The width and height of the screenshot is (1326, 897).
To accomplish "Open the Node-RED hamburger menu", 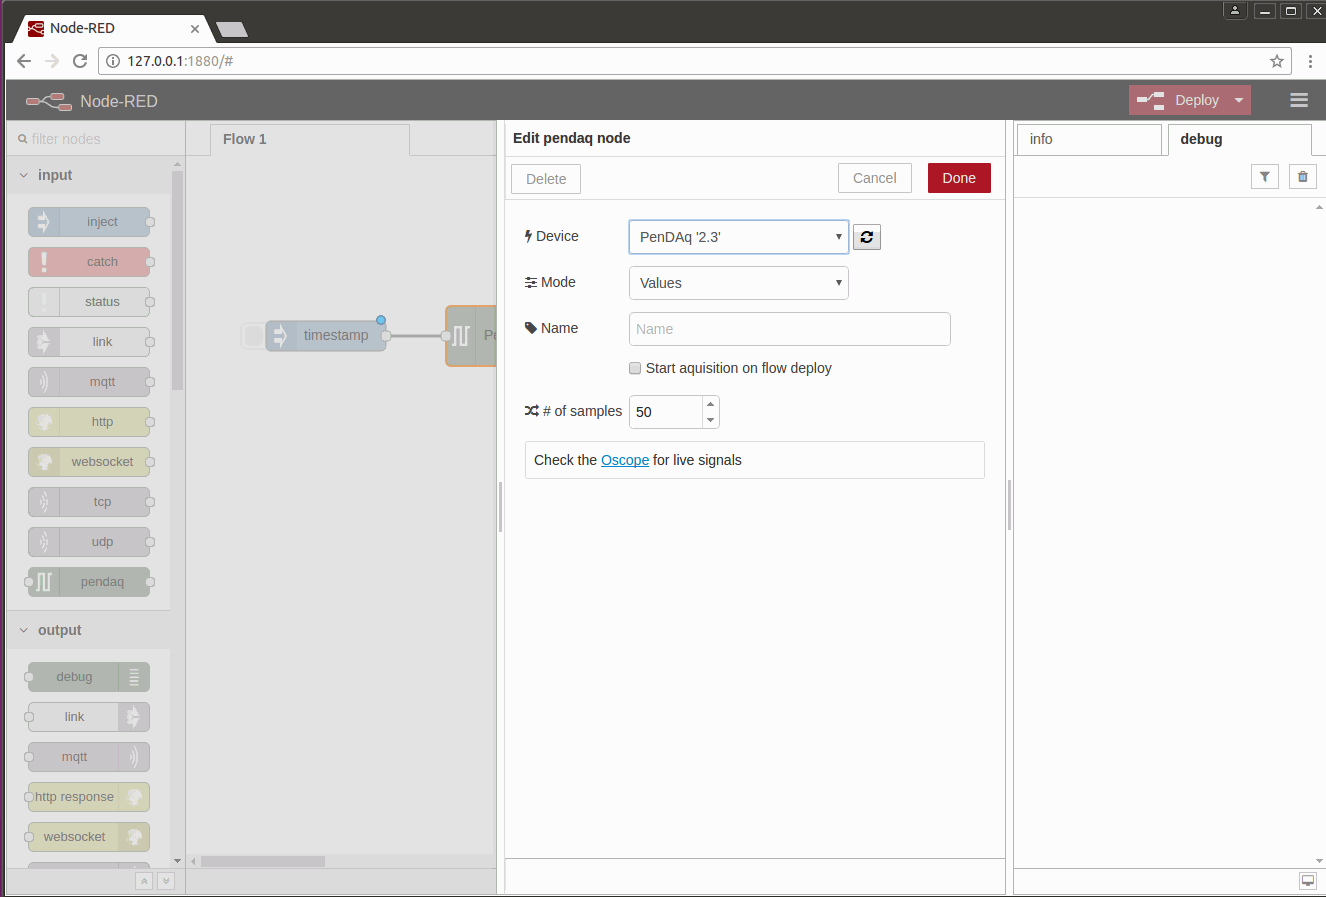I will pyautogui.click(x=1299, y=100).
